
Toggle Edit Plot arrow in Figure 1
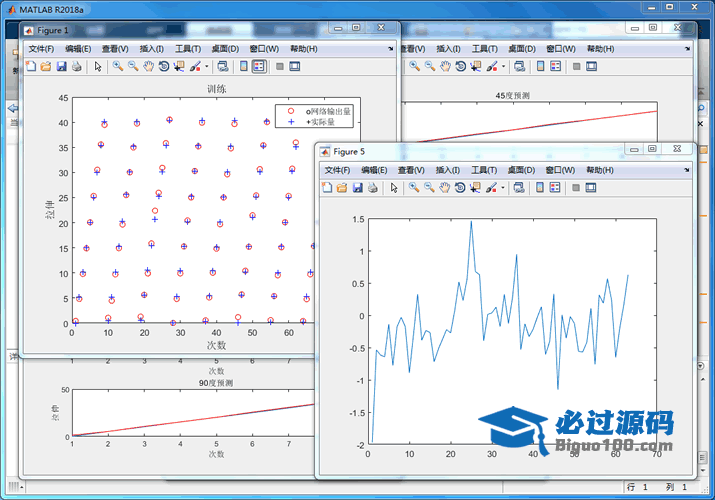(98, 67)
